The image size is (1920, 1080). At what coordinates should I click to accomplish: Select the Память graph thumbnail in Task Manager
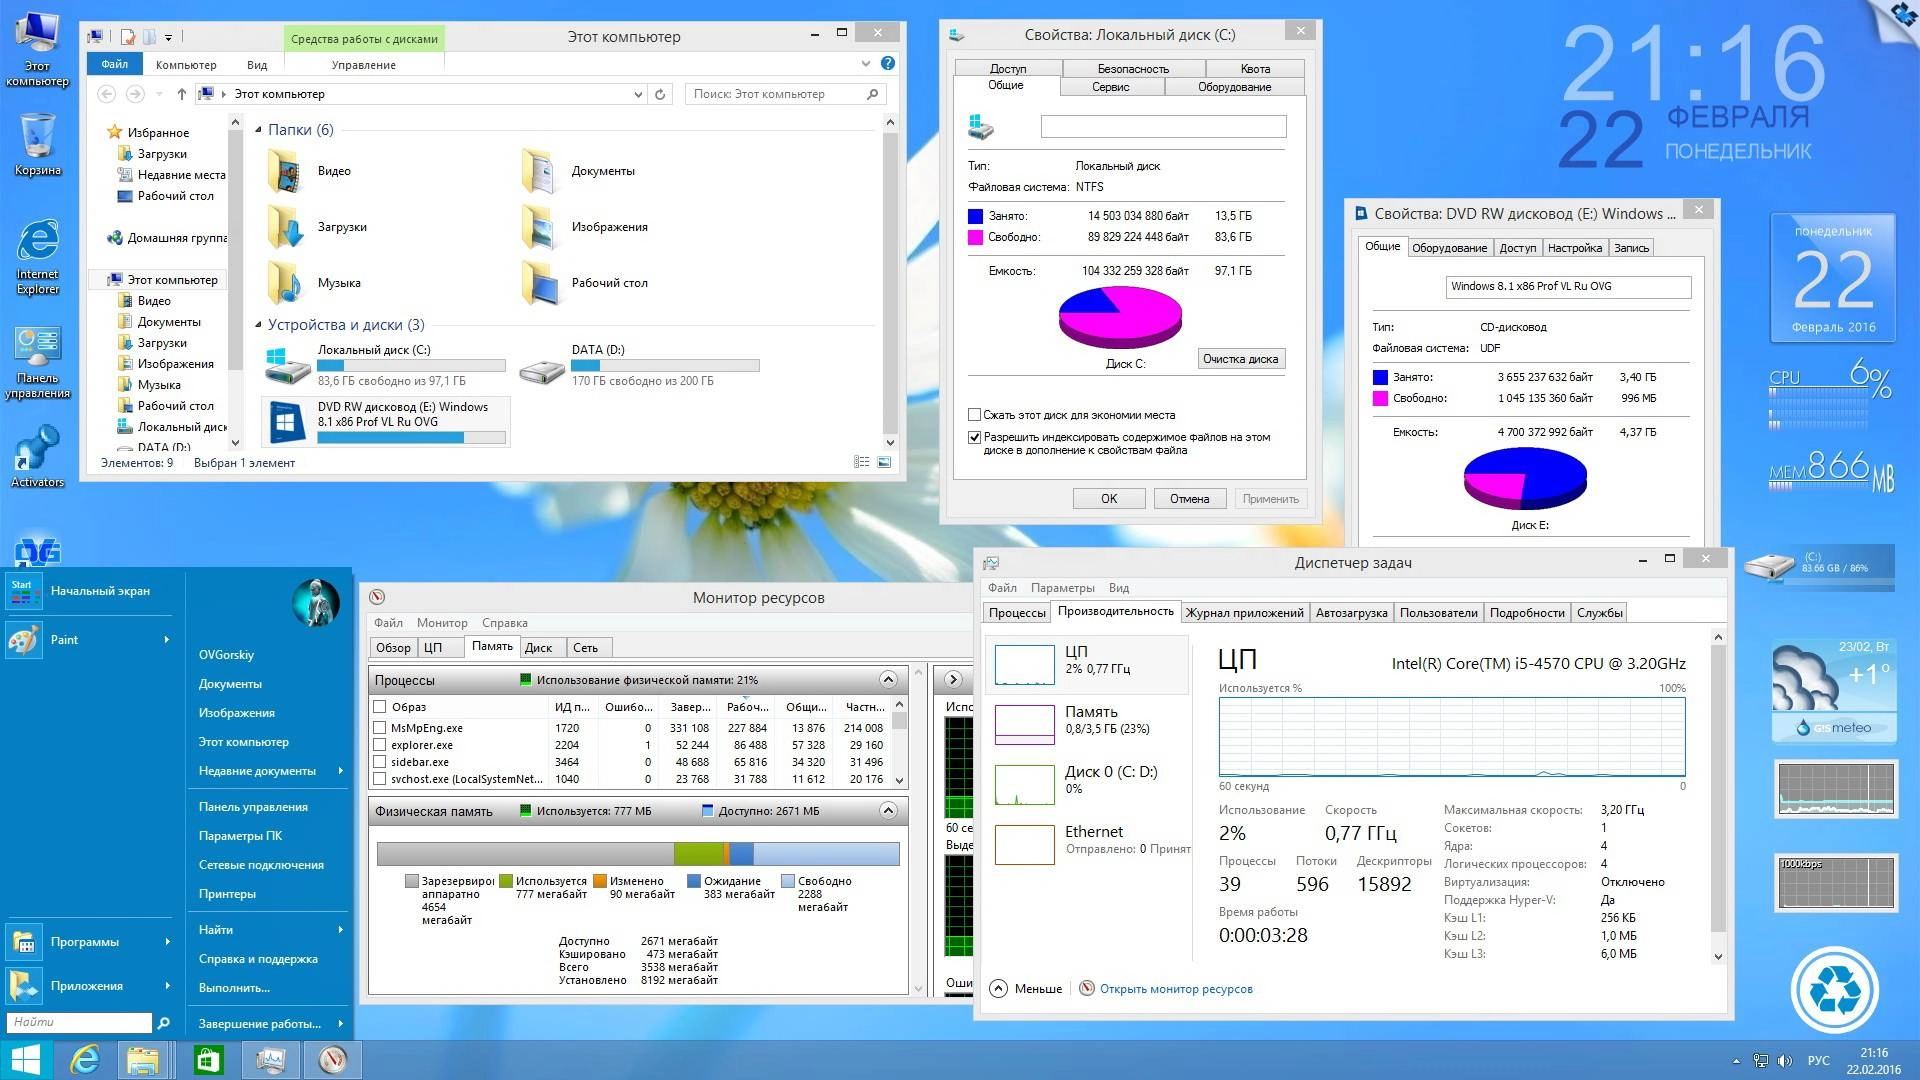coord(1023,723)
